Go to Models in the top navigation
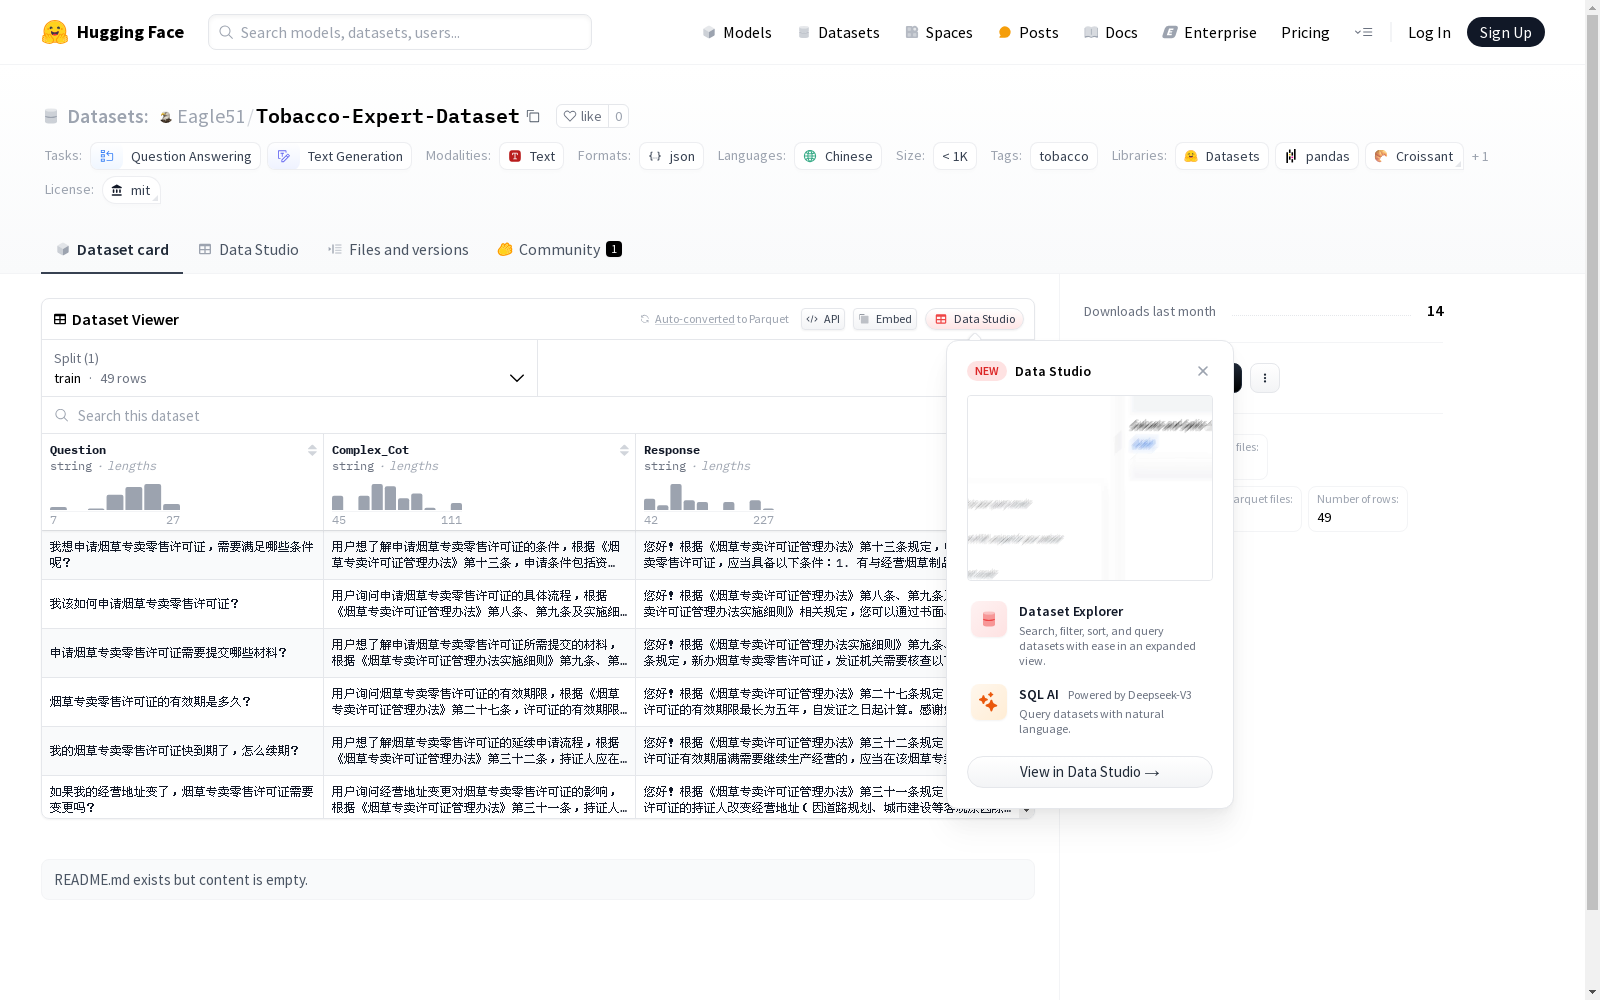This screenshot has width=1600, height=1000. tap(737, 32)
